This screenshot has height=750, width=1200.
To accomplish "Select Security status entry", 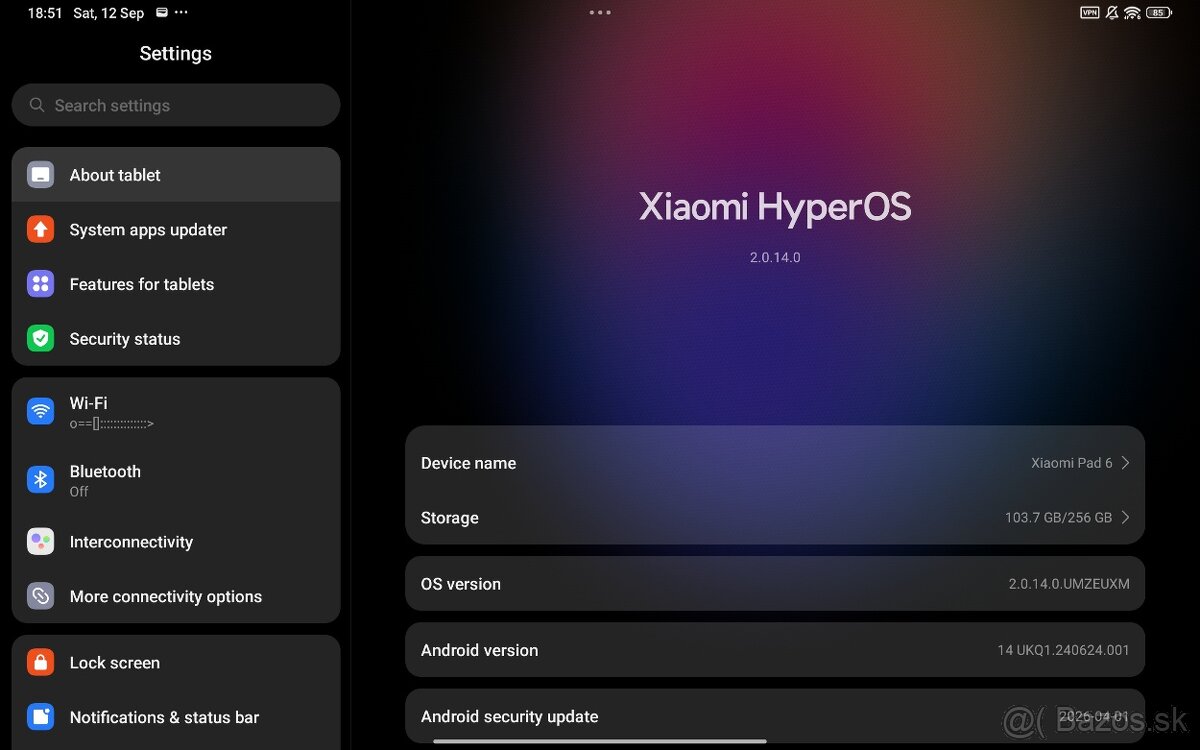I will [x=176, y=339].
